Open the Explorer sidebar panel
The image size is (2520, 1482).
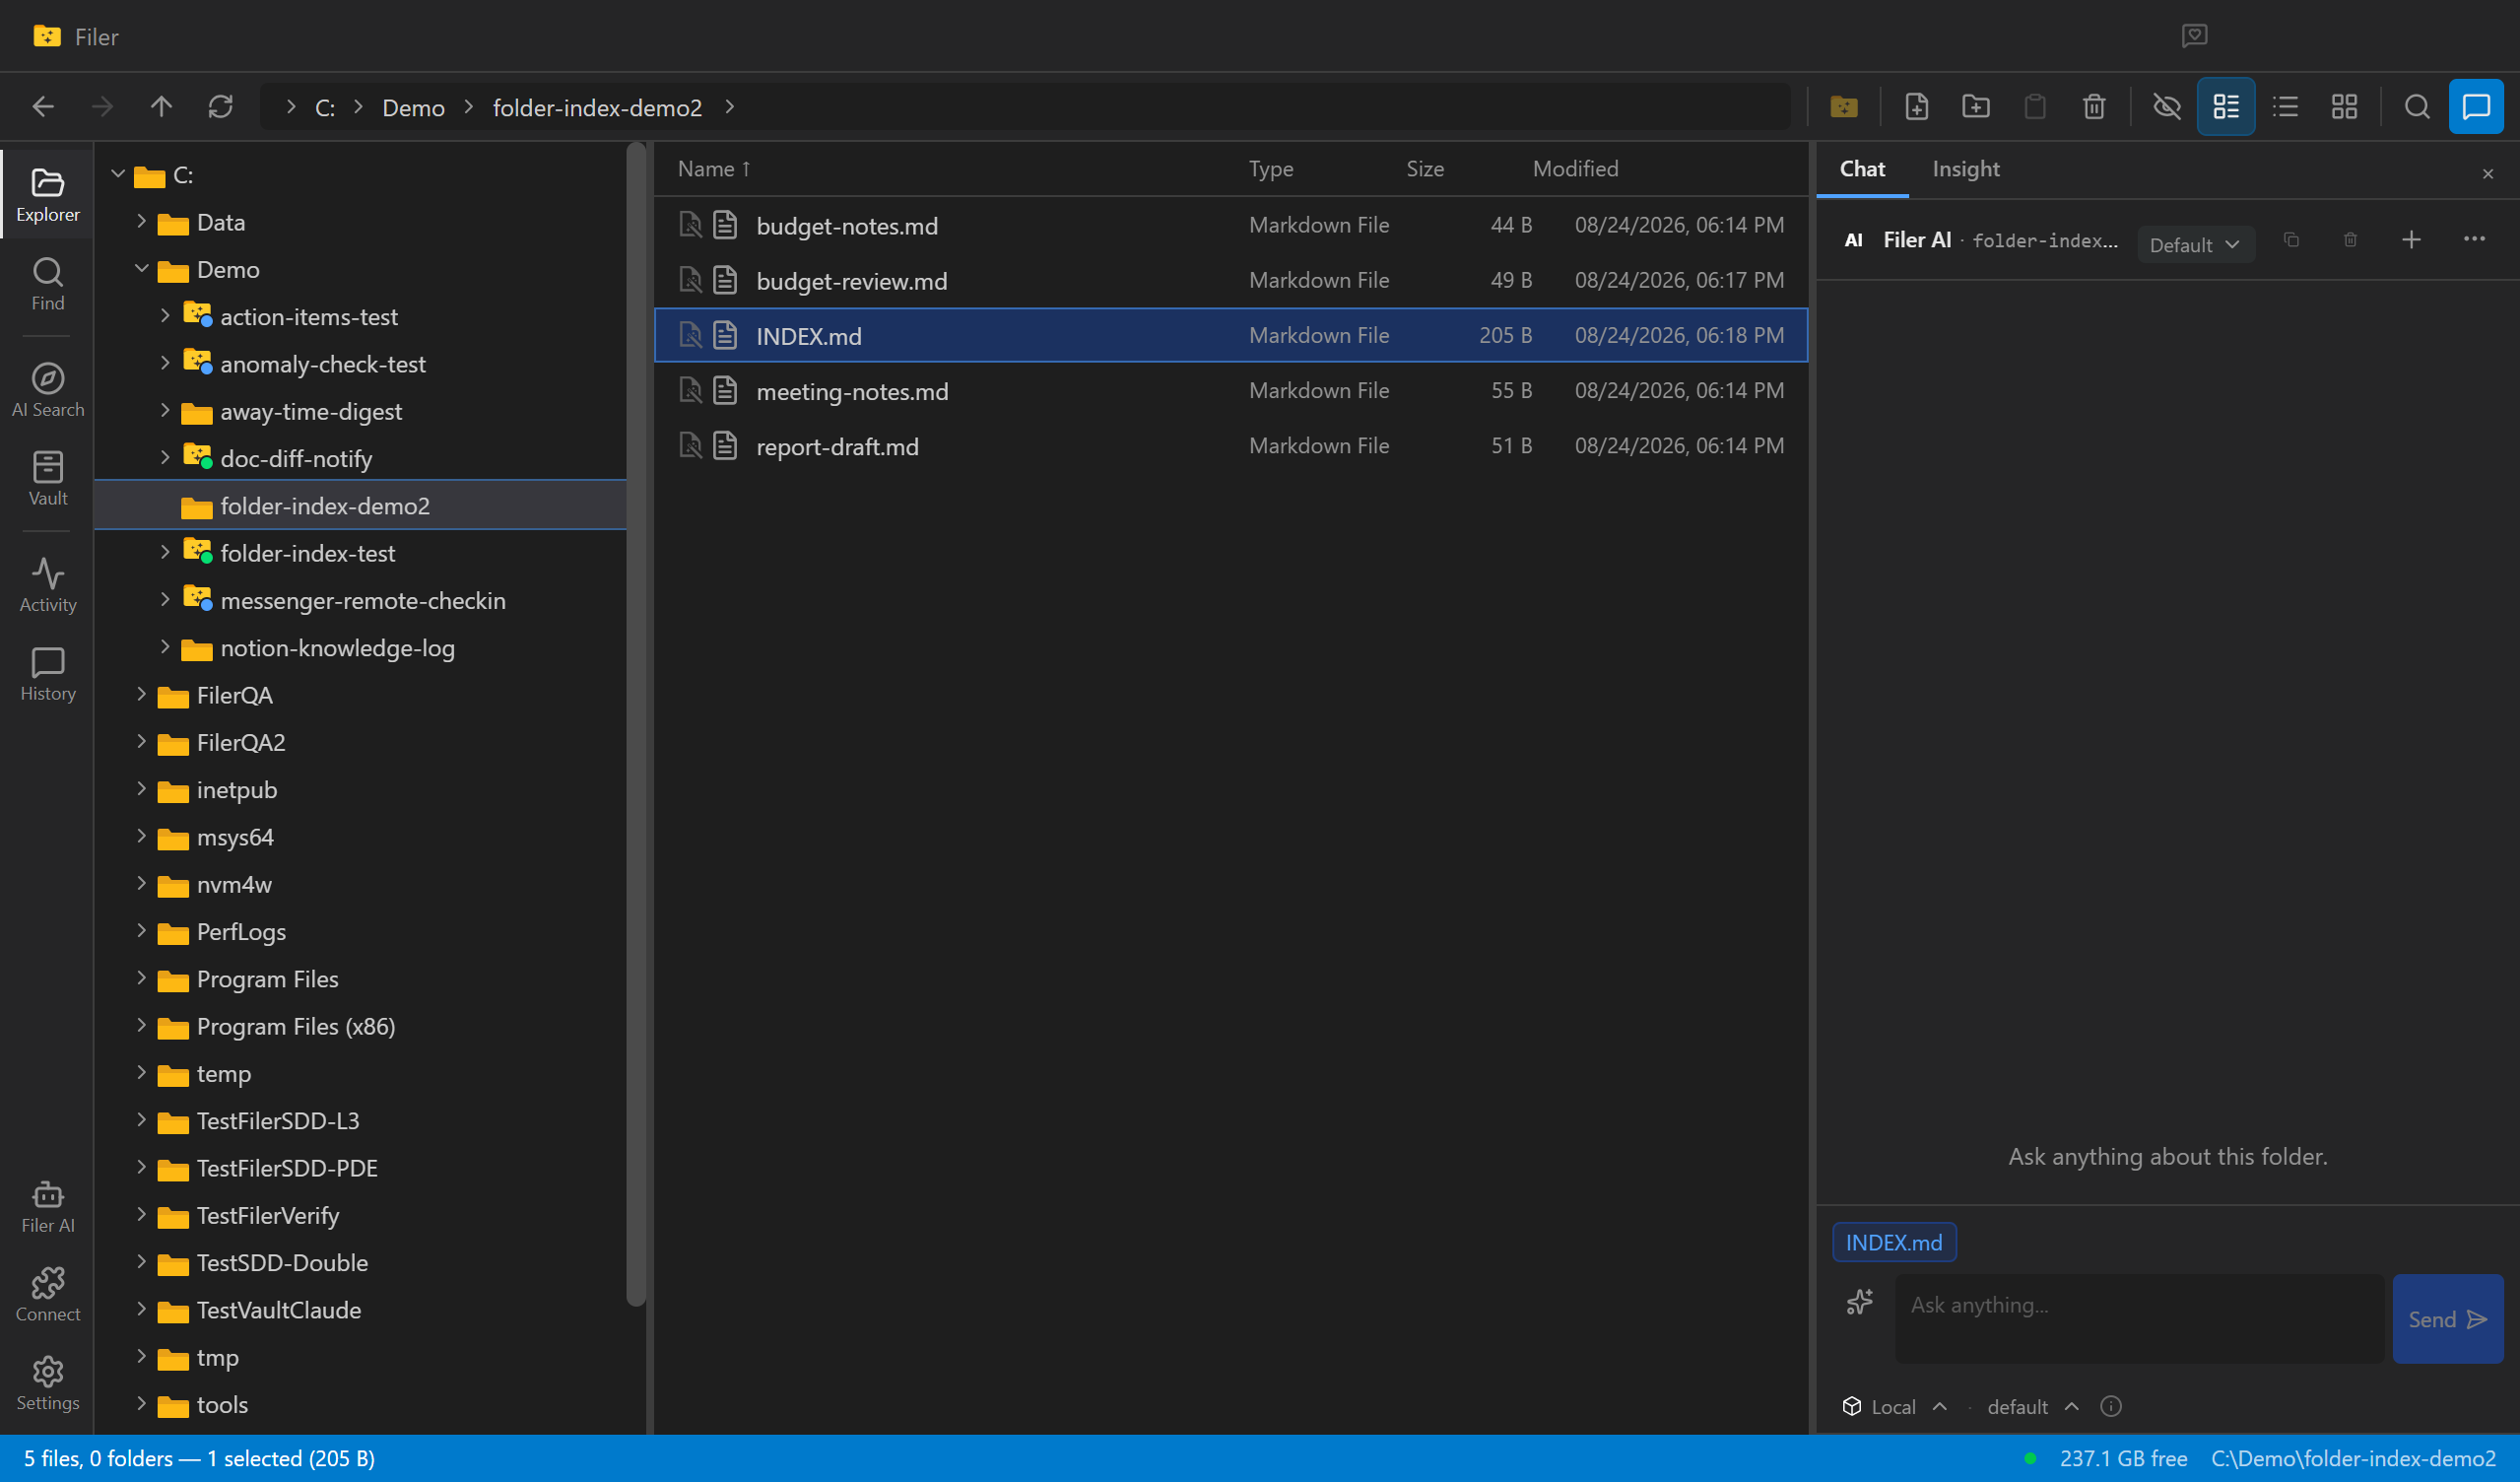pyautogui.click(x=47, y=195)
